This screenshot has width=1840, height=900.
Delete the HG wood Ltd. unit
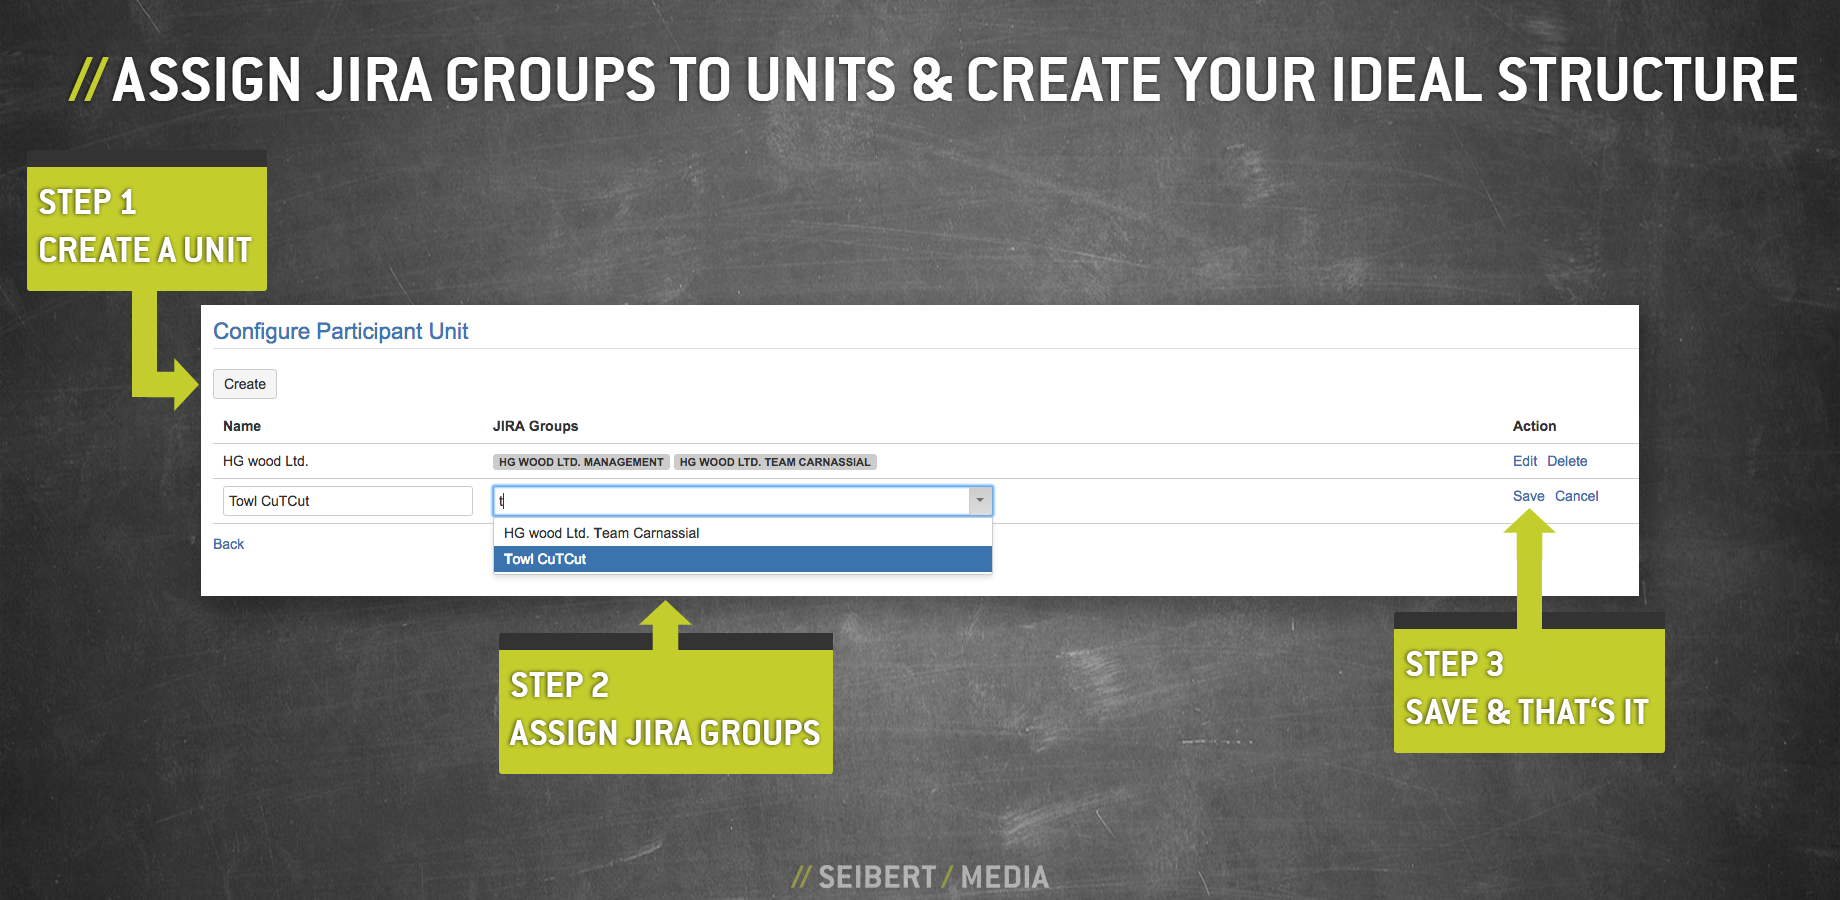pos(1567,461)
